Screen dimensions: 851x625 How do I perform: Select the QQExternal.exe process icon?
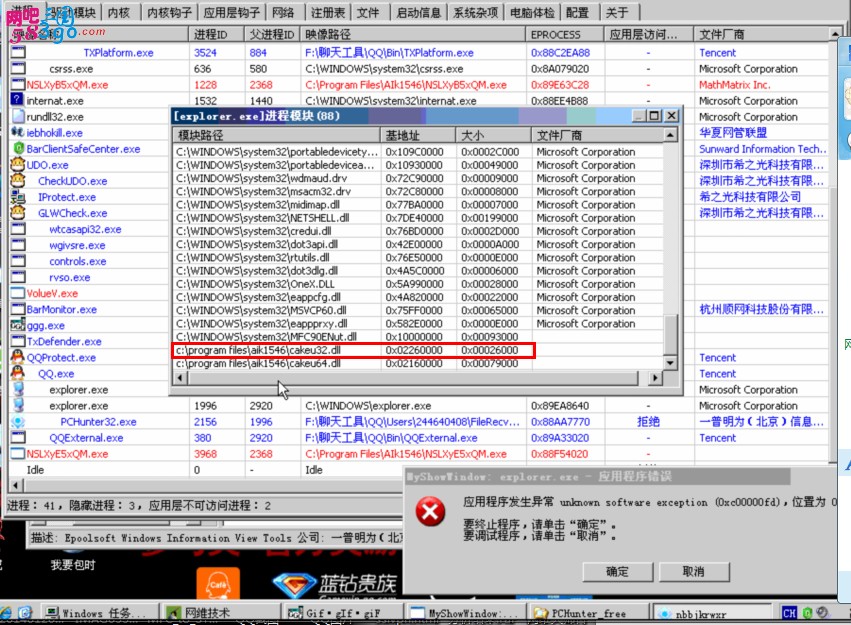18,437
